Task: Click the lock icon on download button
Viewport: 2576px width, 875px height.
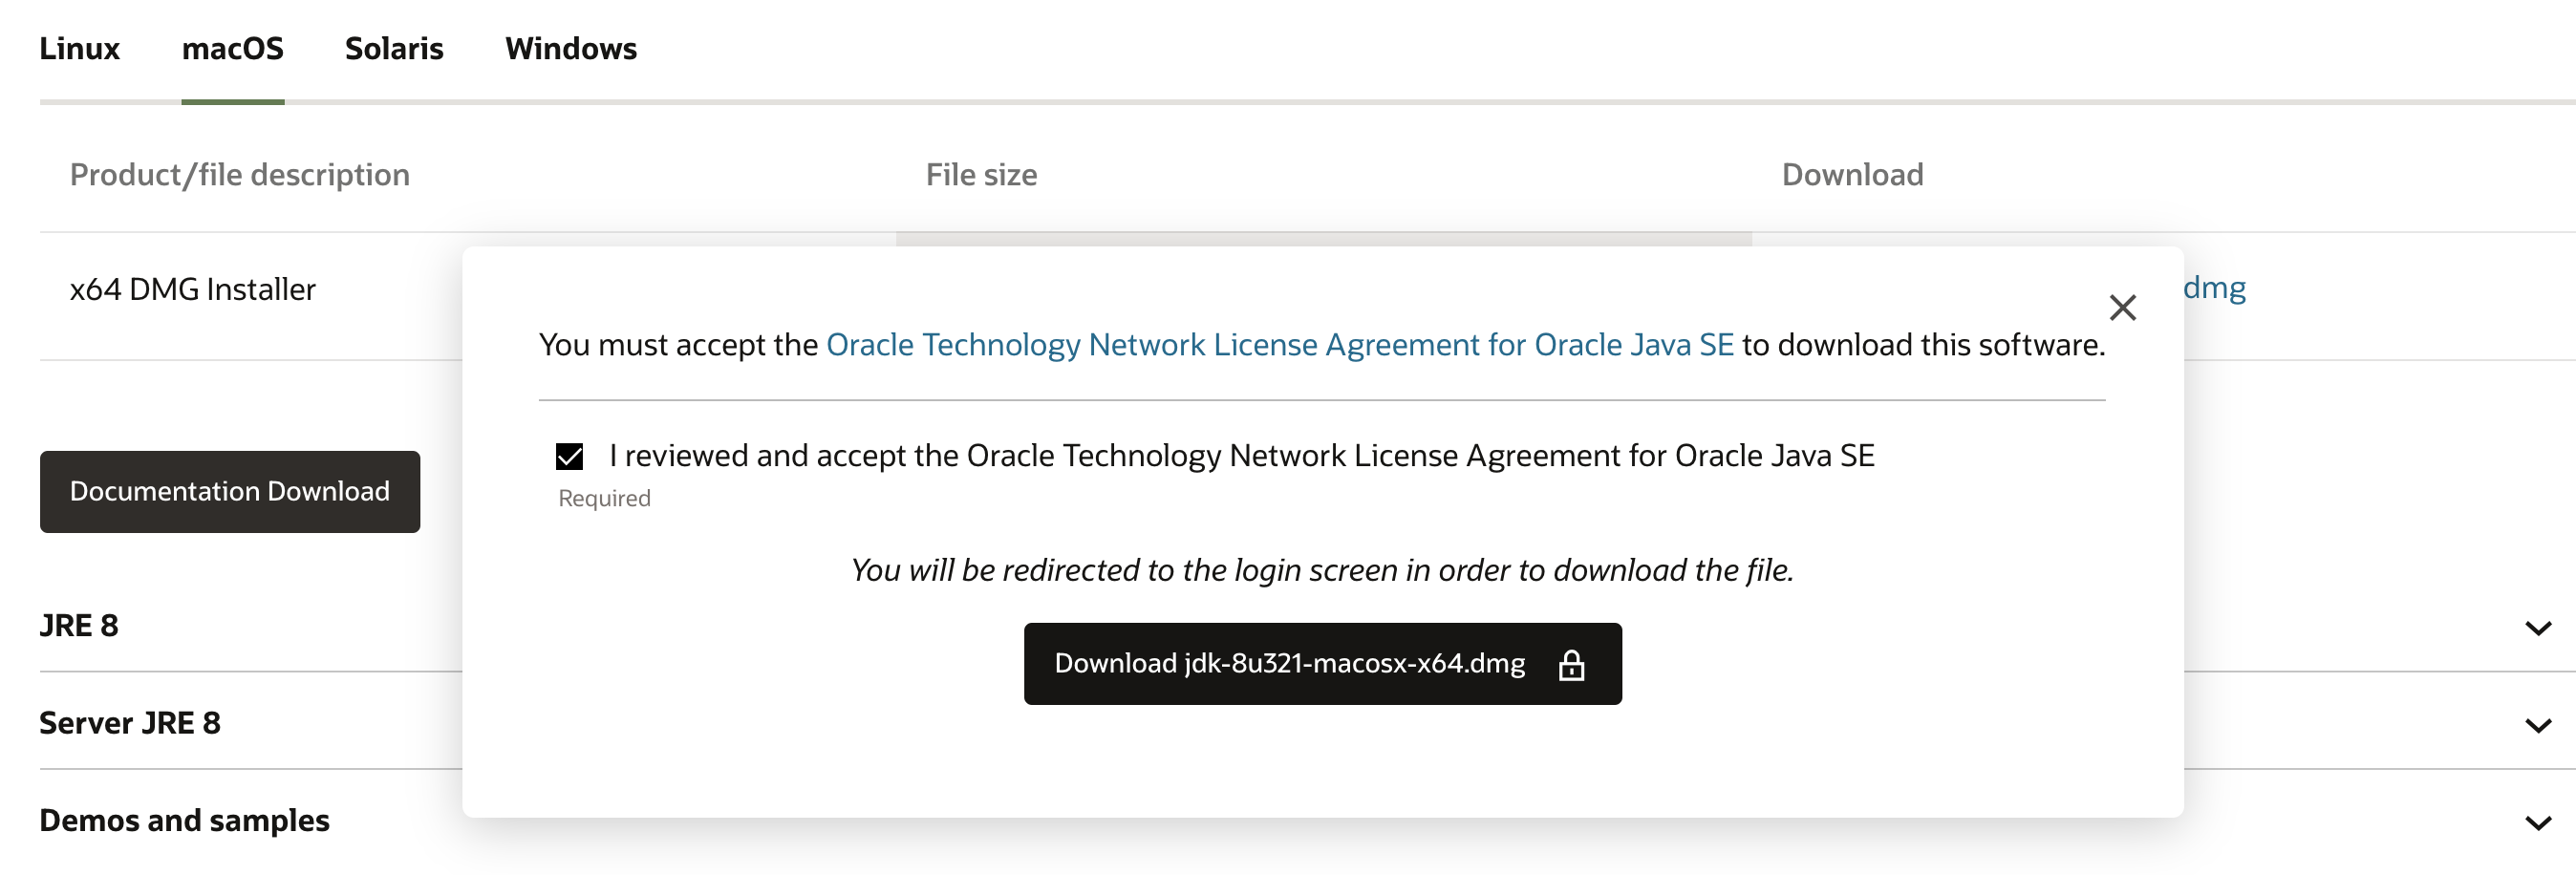Action: tap(1571, 665)
